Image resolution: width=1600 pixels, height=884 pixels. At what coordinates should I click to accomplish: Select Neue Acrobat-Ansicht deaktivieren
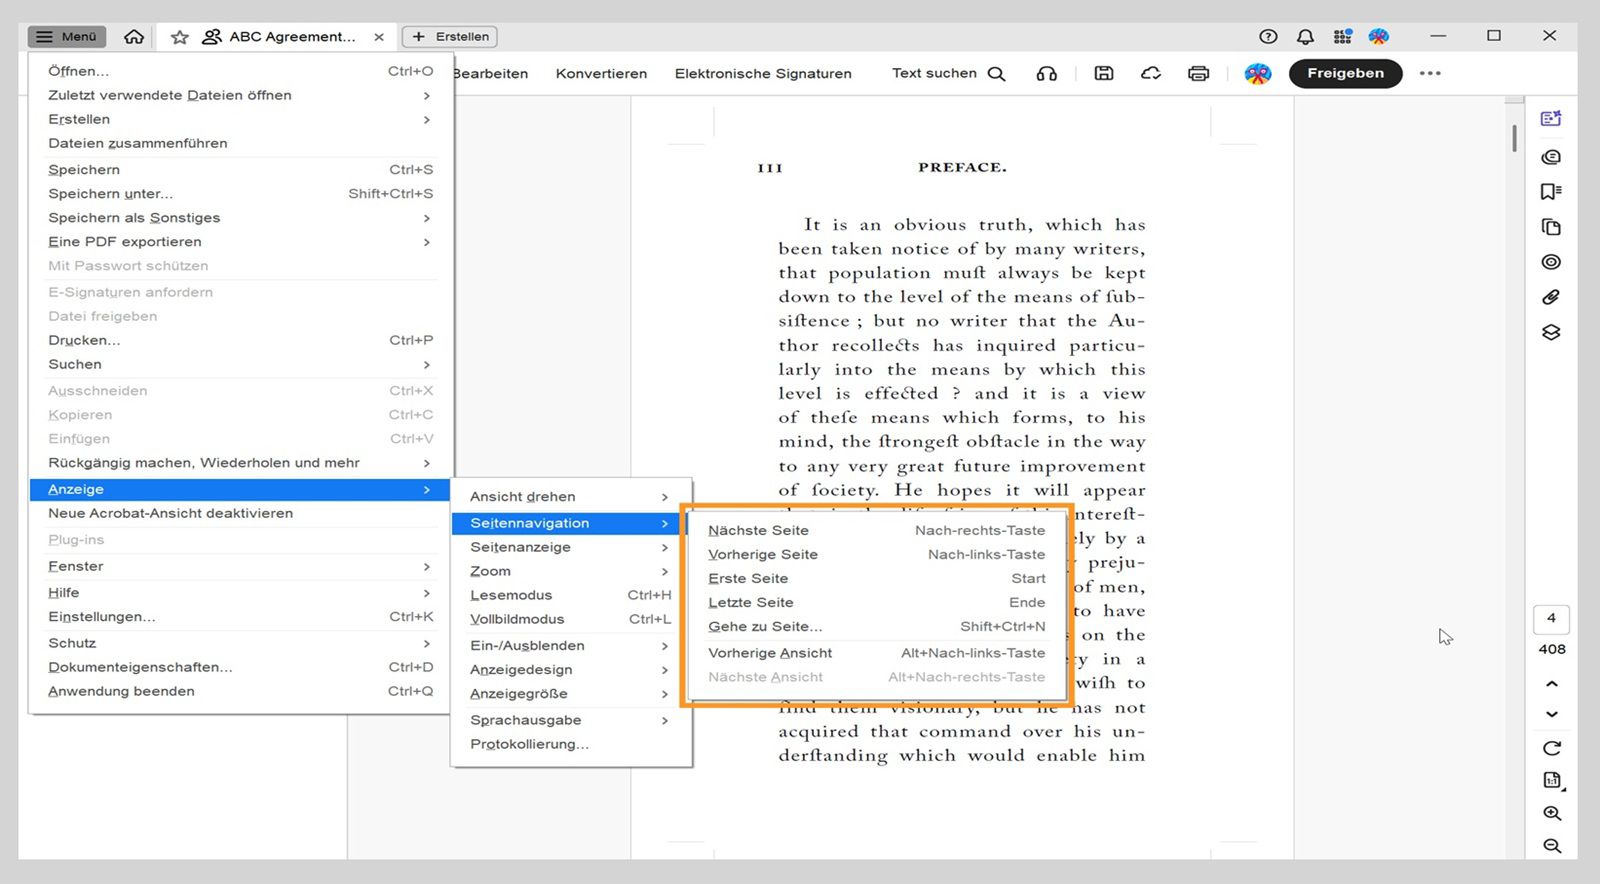[x=240, y=513]
